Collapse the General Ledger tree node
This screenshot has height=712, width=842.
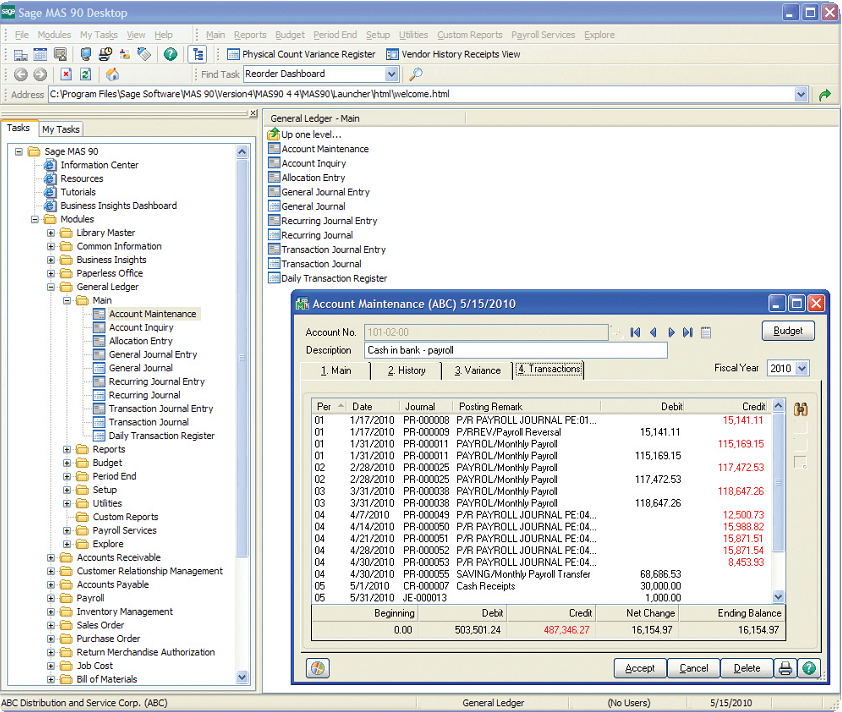click(x=50, y=287)
